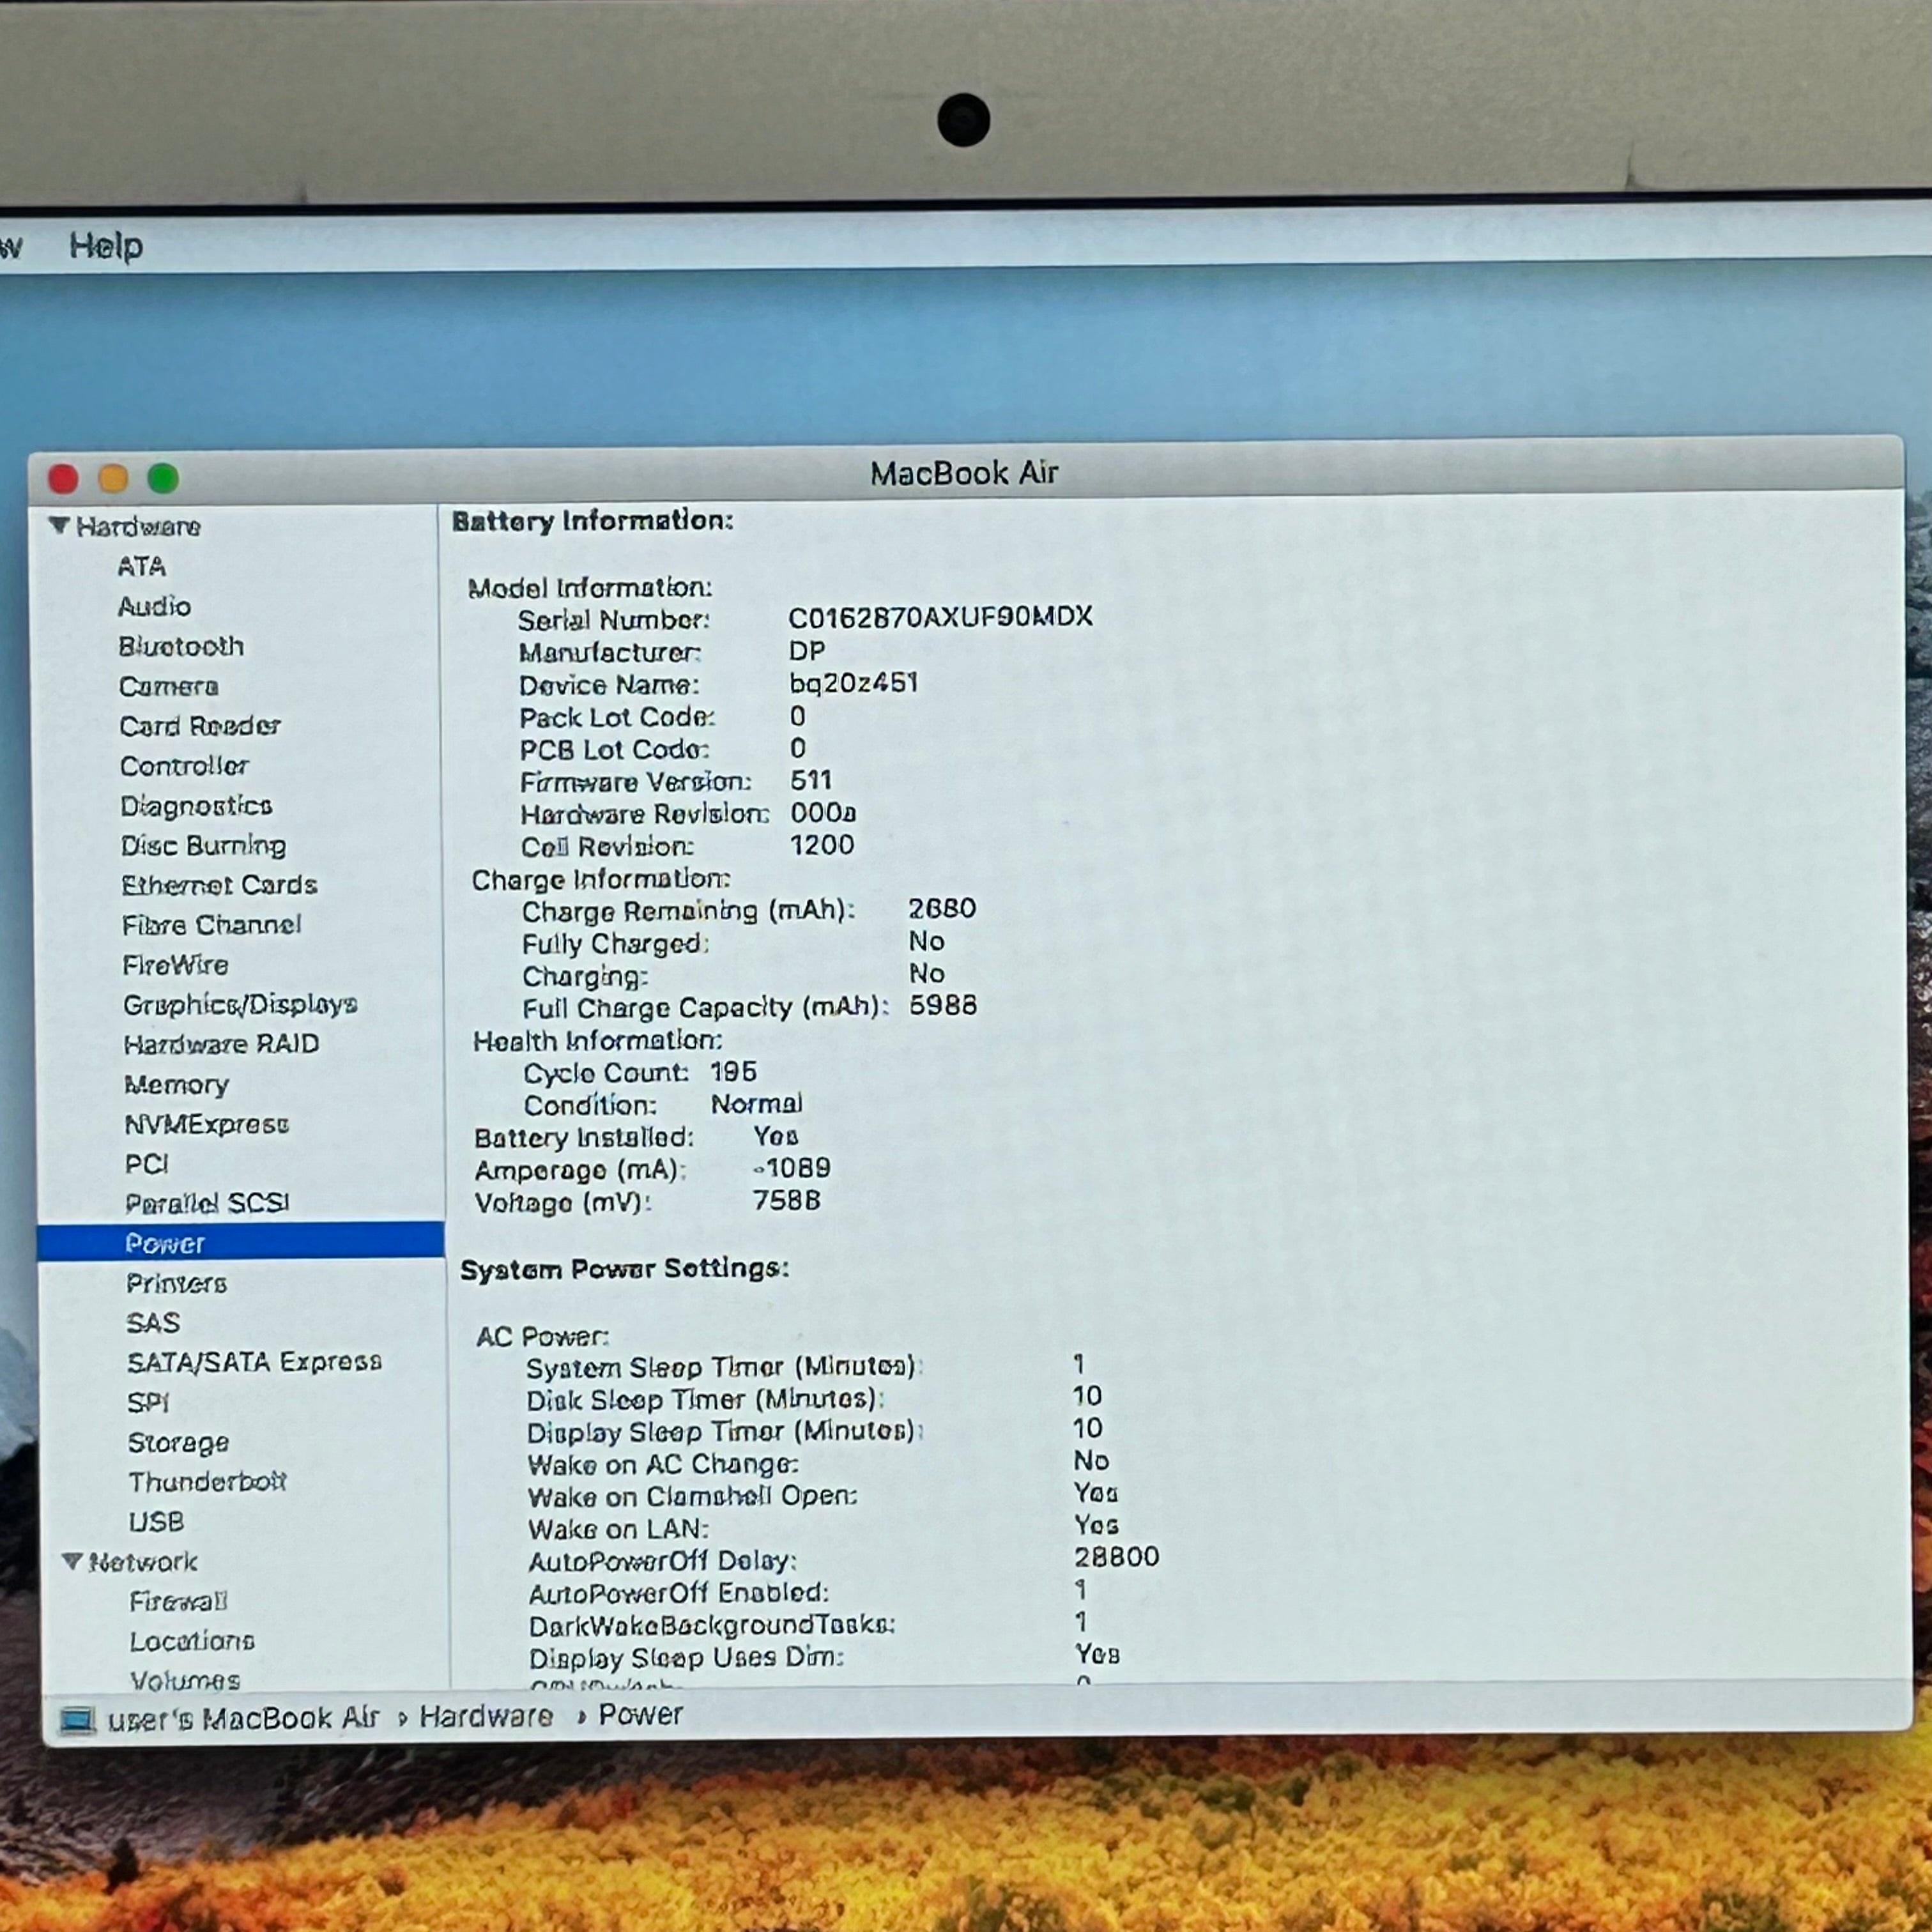Click Cycle Count value 195
Viewport: 1932px width, 1932px height.
733,1072
